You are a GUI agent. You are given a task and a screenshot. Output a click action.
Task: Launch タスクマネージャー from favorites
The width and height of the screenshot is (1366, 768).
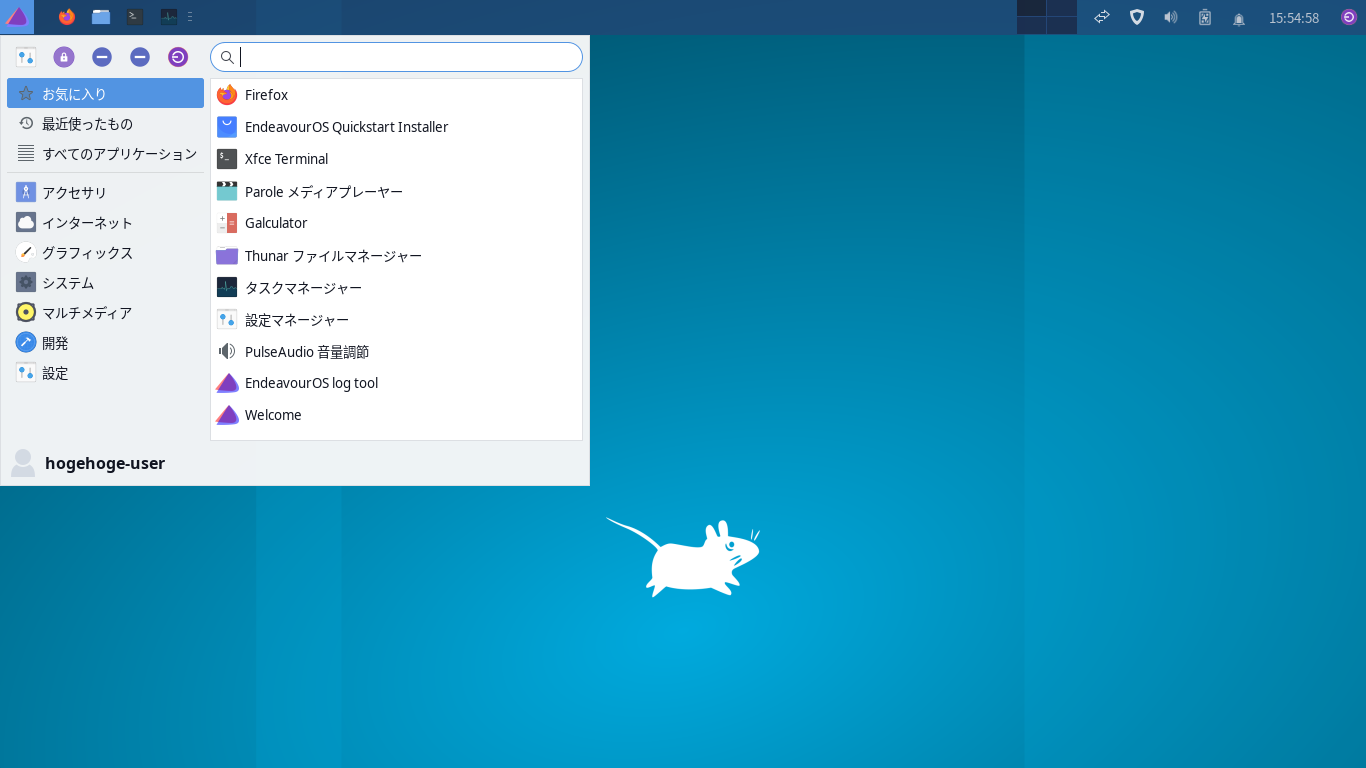396,288
